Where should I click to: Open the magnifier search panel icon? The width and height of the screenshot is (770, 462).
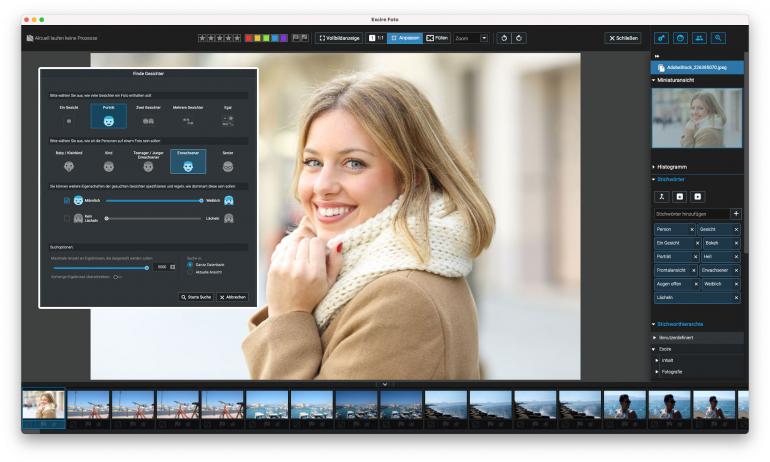click(x=718, y=38)
